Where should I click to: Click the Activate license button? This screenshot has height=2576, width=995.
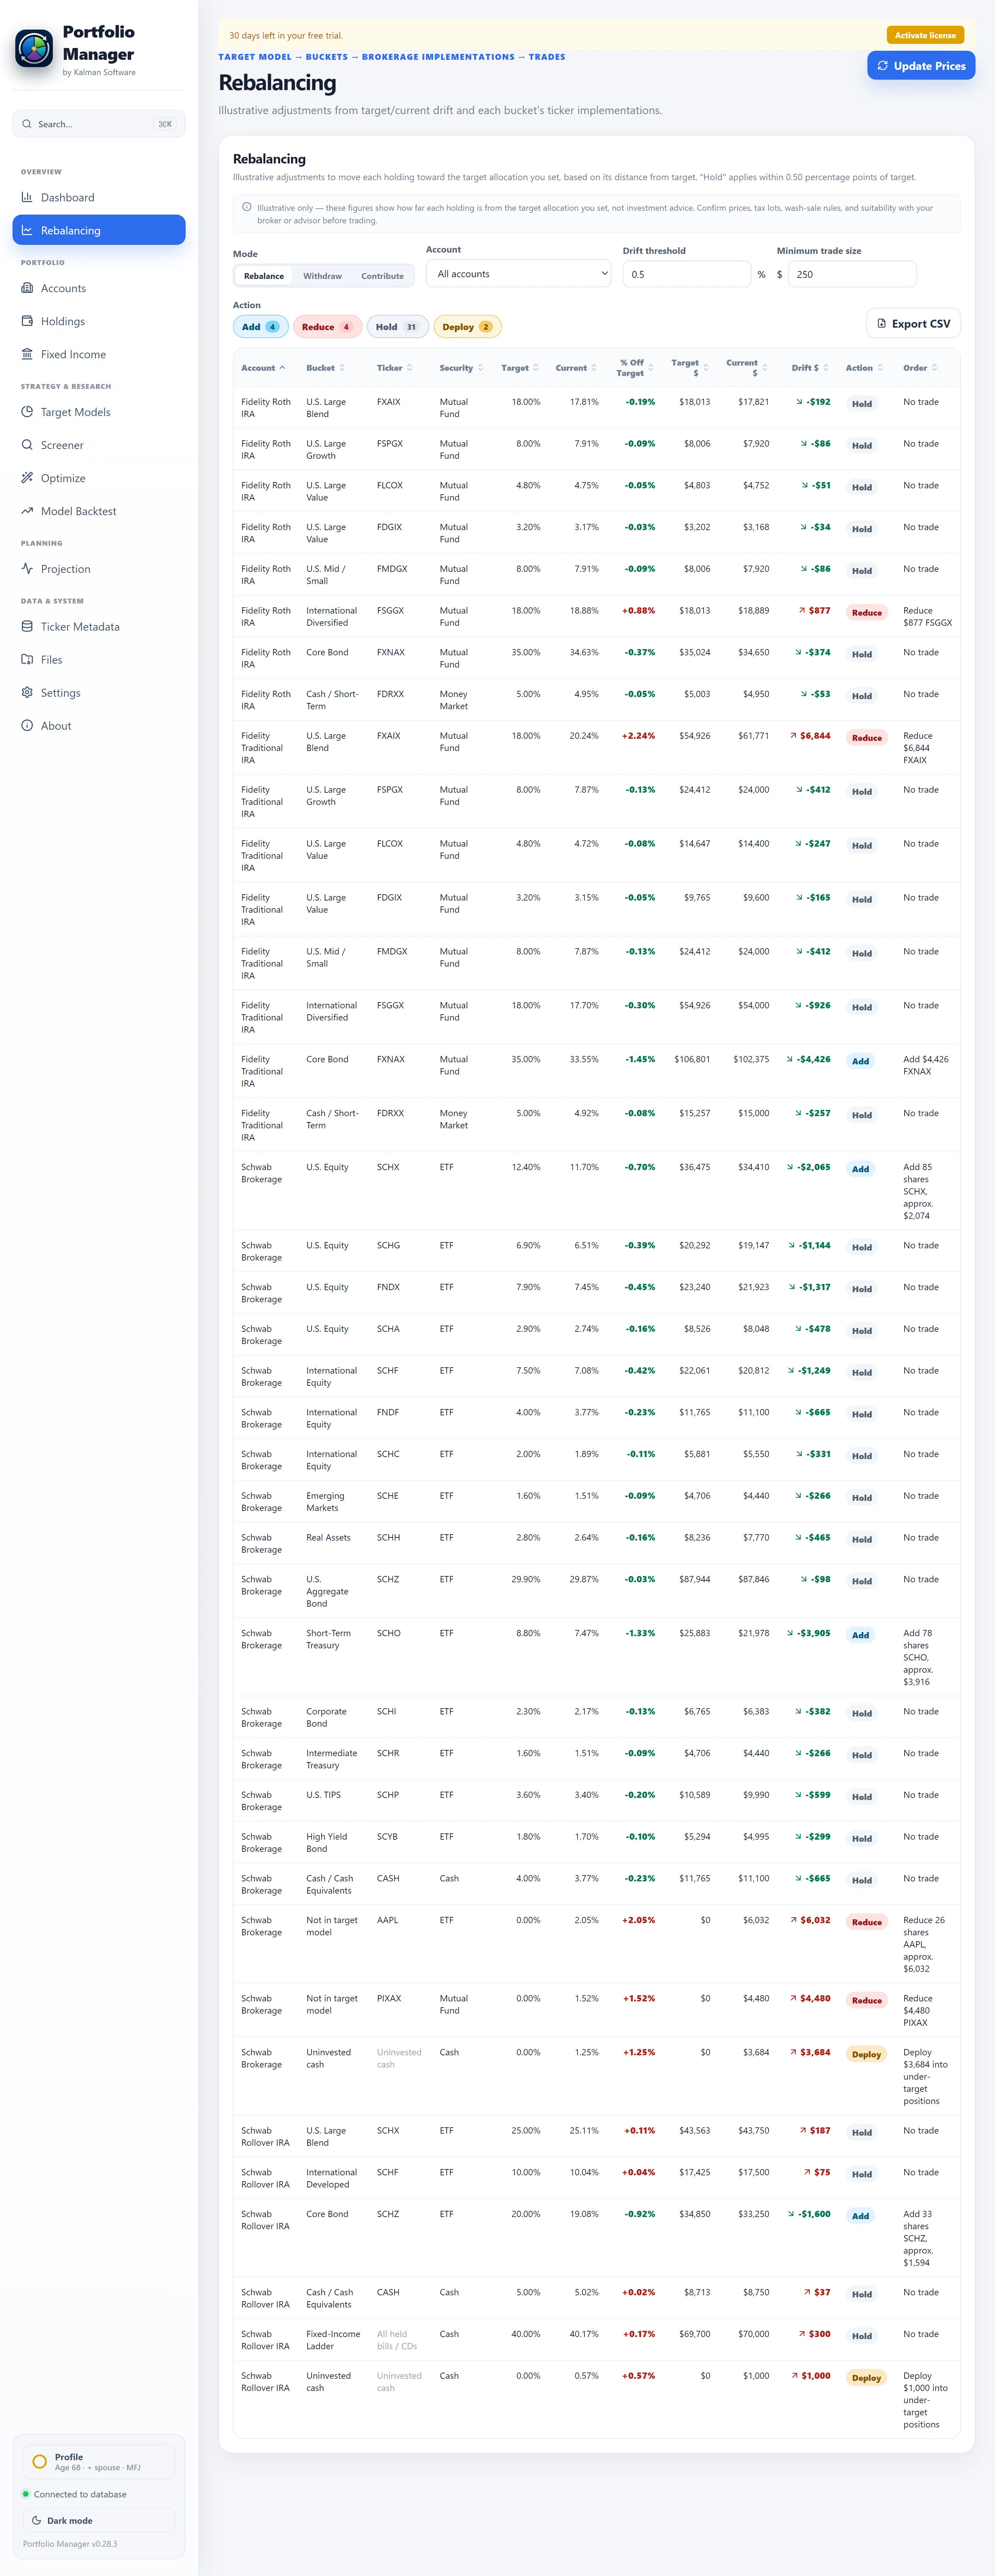tap(925, 35)
